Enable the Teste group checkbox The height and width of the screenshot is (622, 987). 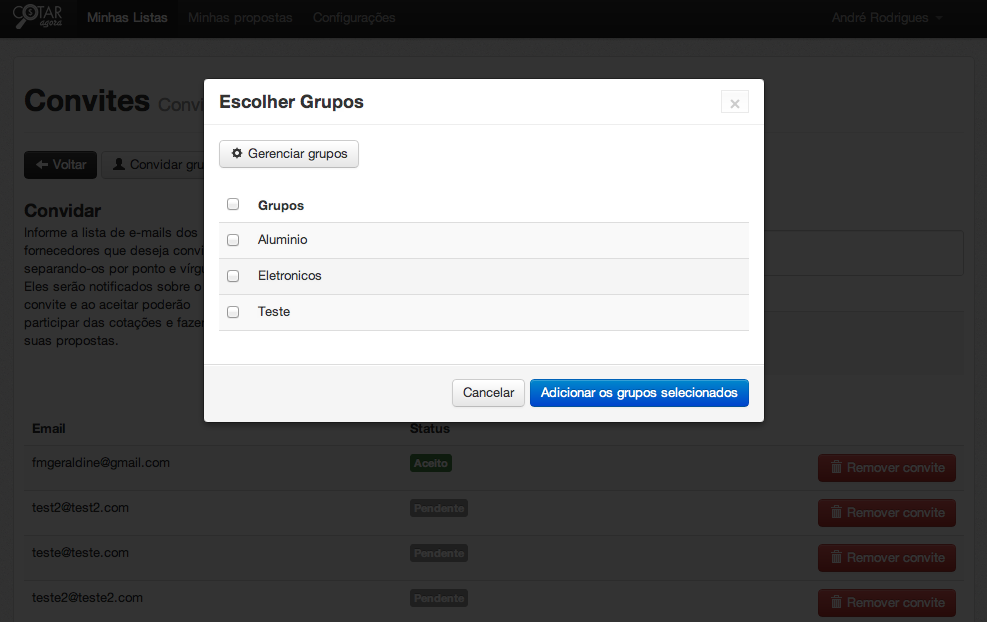(x=233, y=312)
